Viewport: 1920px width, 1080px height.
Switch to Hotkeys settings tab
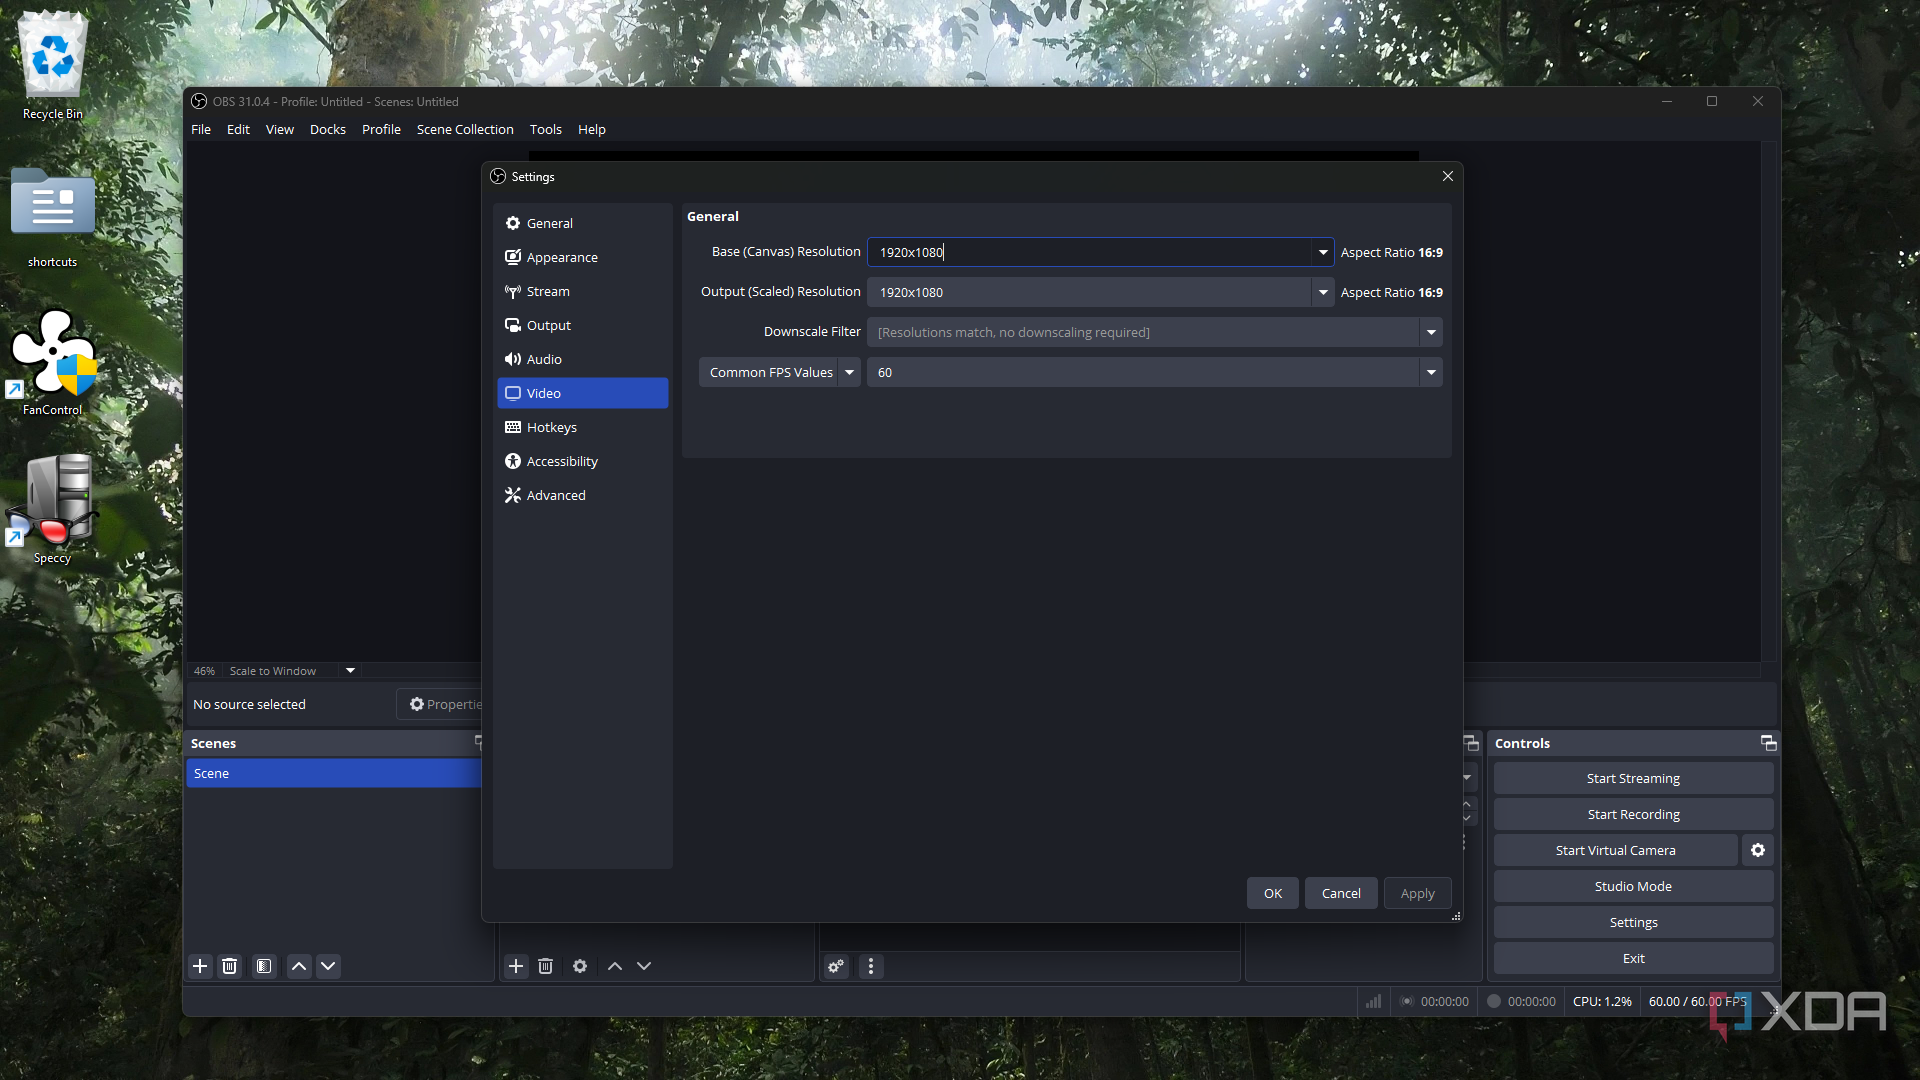[x=552, y=427]
